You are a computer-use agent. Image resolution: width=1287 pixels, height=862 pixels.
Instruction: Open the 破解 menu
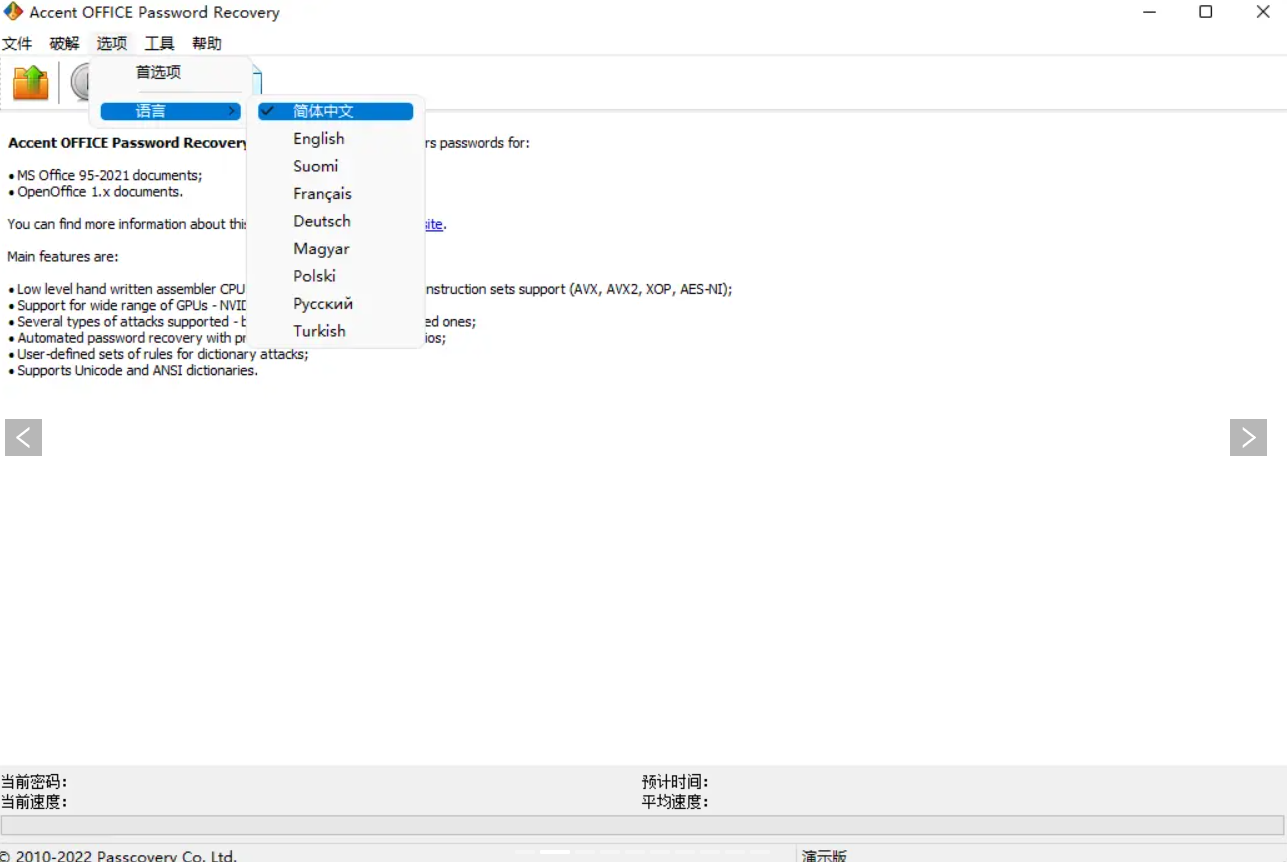[x=64, y=43]
